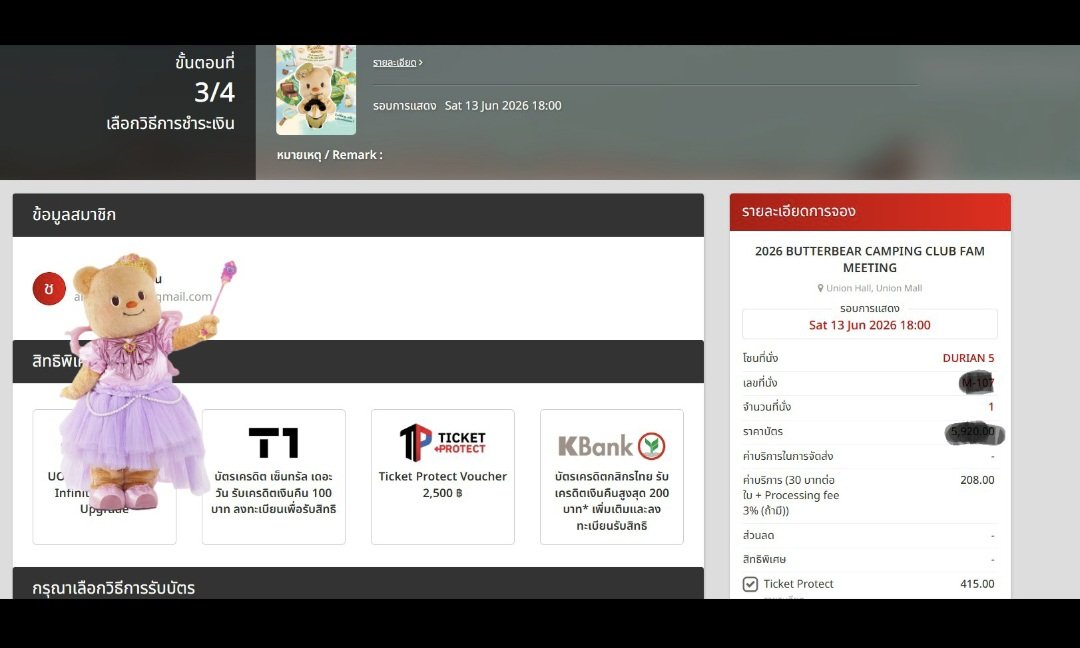Click the 208.00 service fee amount

[x=977, y=480]
